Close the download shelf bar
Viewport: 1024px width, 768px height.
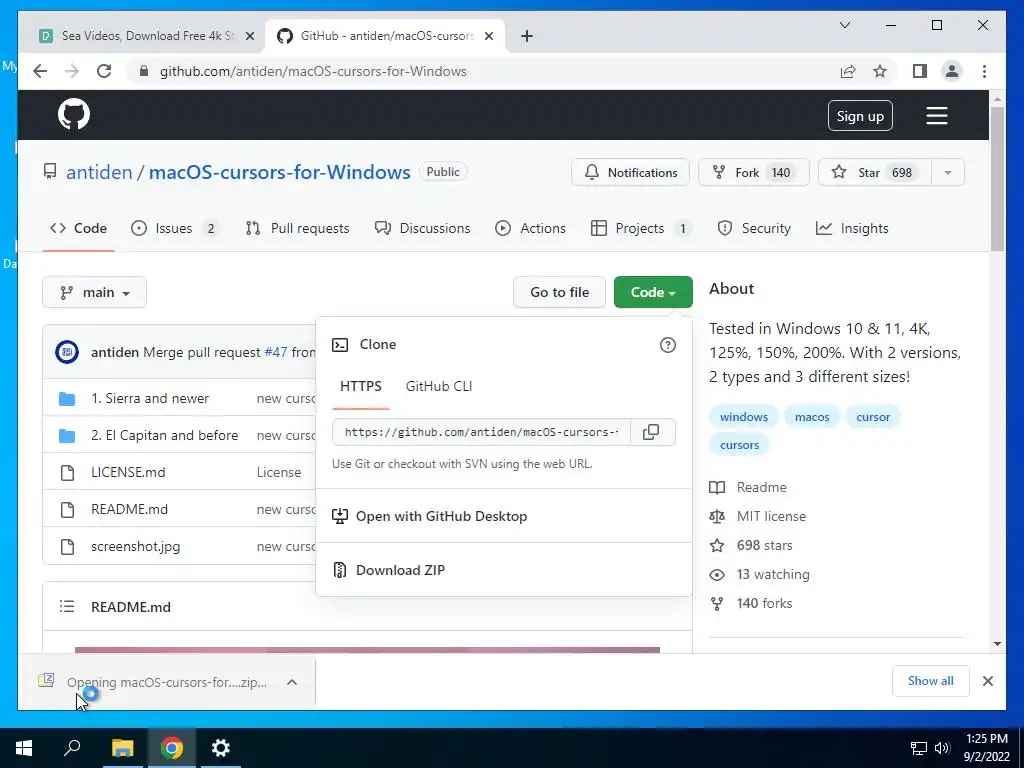[x=988, y=681]
